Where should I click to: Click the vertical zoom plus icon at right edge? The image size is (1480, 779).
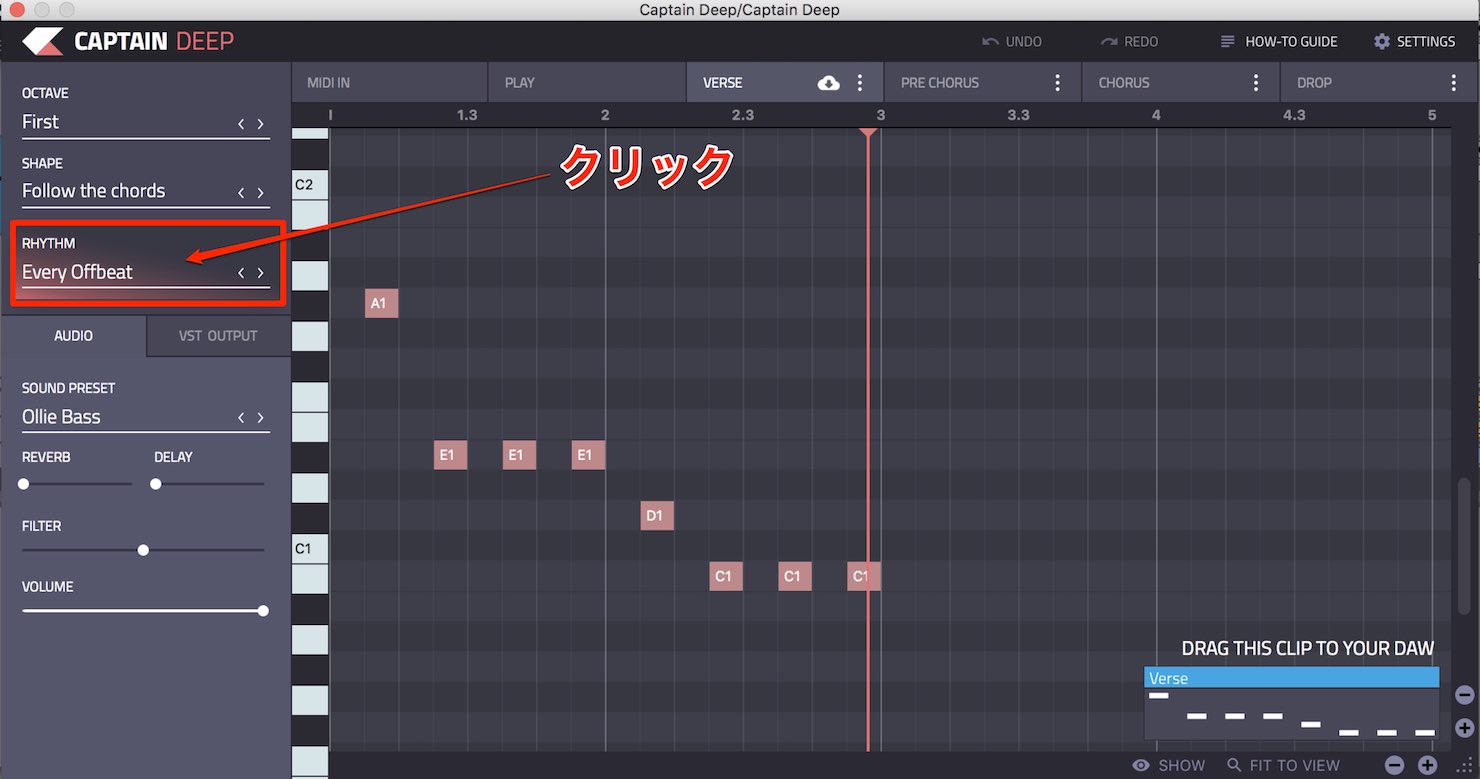pos(1464,728)
